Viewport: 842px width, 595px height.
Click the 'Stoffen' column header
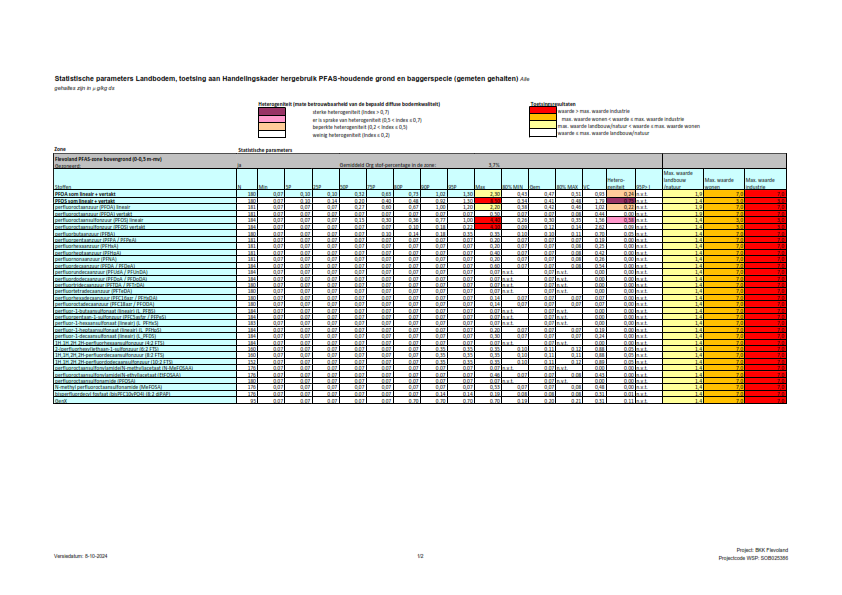[x=63, y=186]
